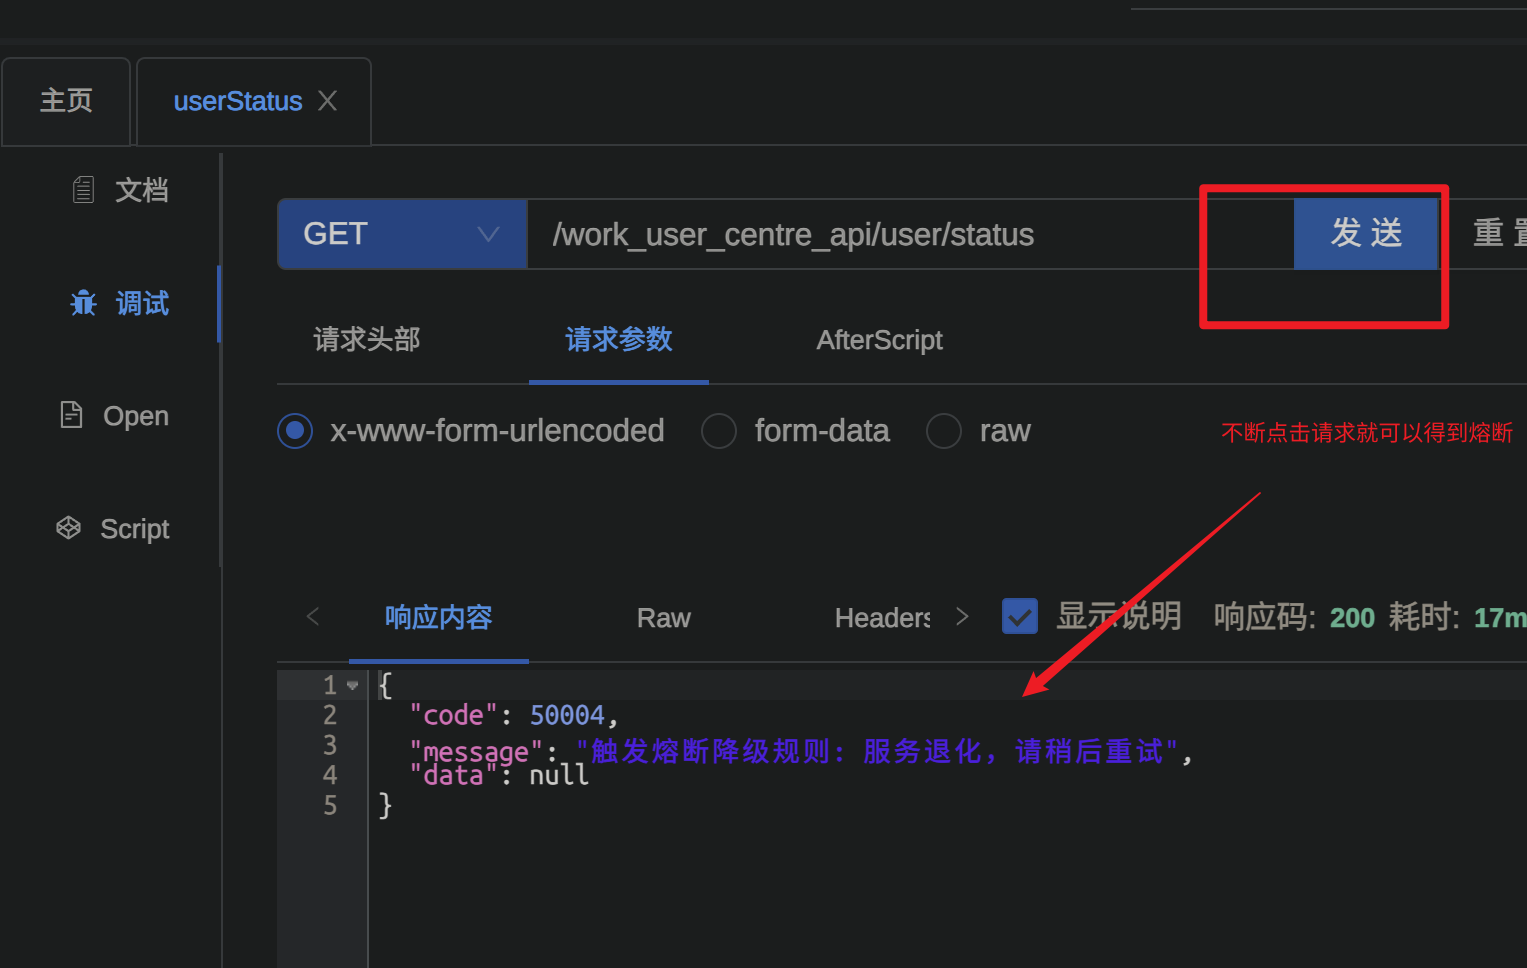
Task: Click the 文档 document icon in sidebar
Action: pyautogui.click(x=84, y=190)
